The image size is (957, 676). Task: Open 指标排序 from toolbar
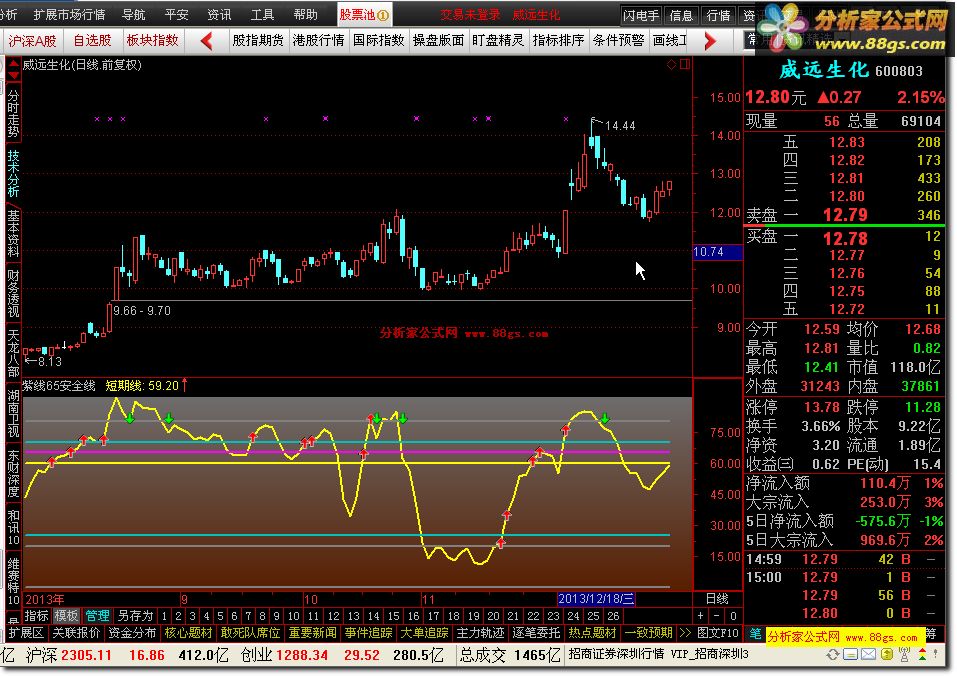pos(558,41)
